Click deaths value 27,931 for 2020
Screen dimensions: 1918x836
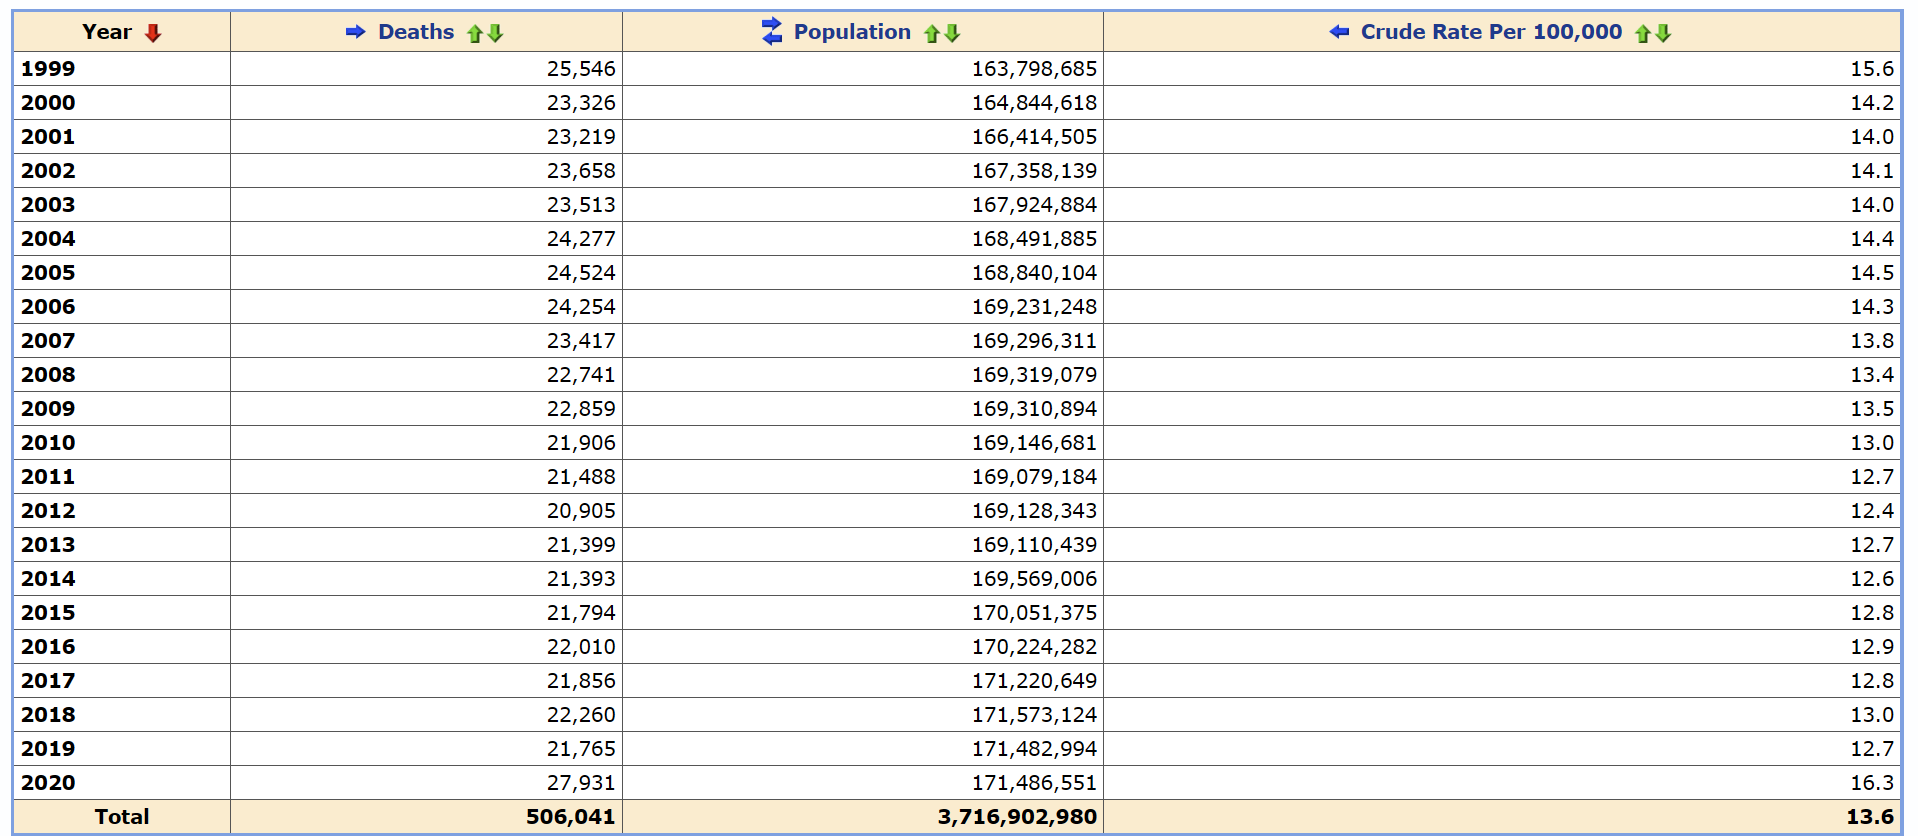581,783
